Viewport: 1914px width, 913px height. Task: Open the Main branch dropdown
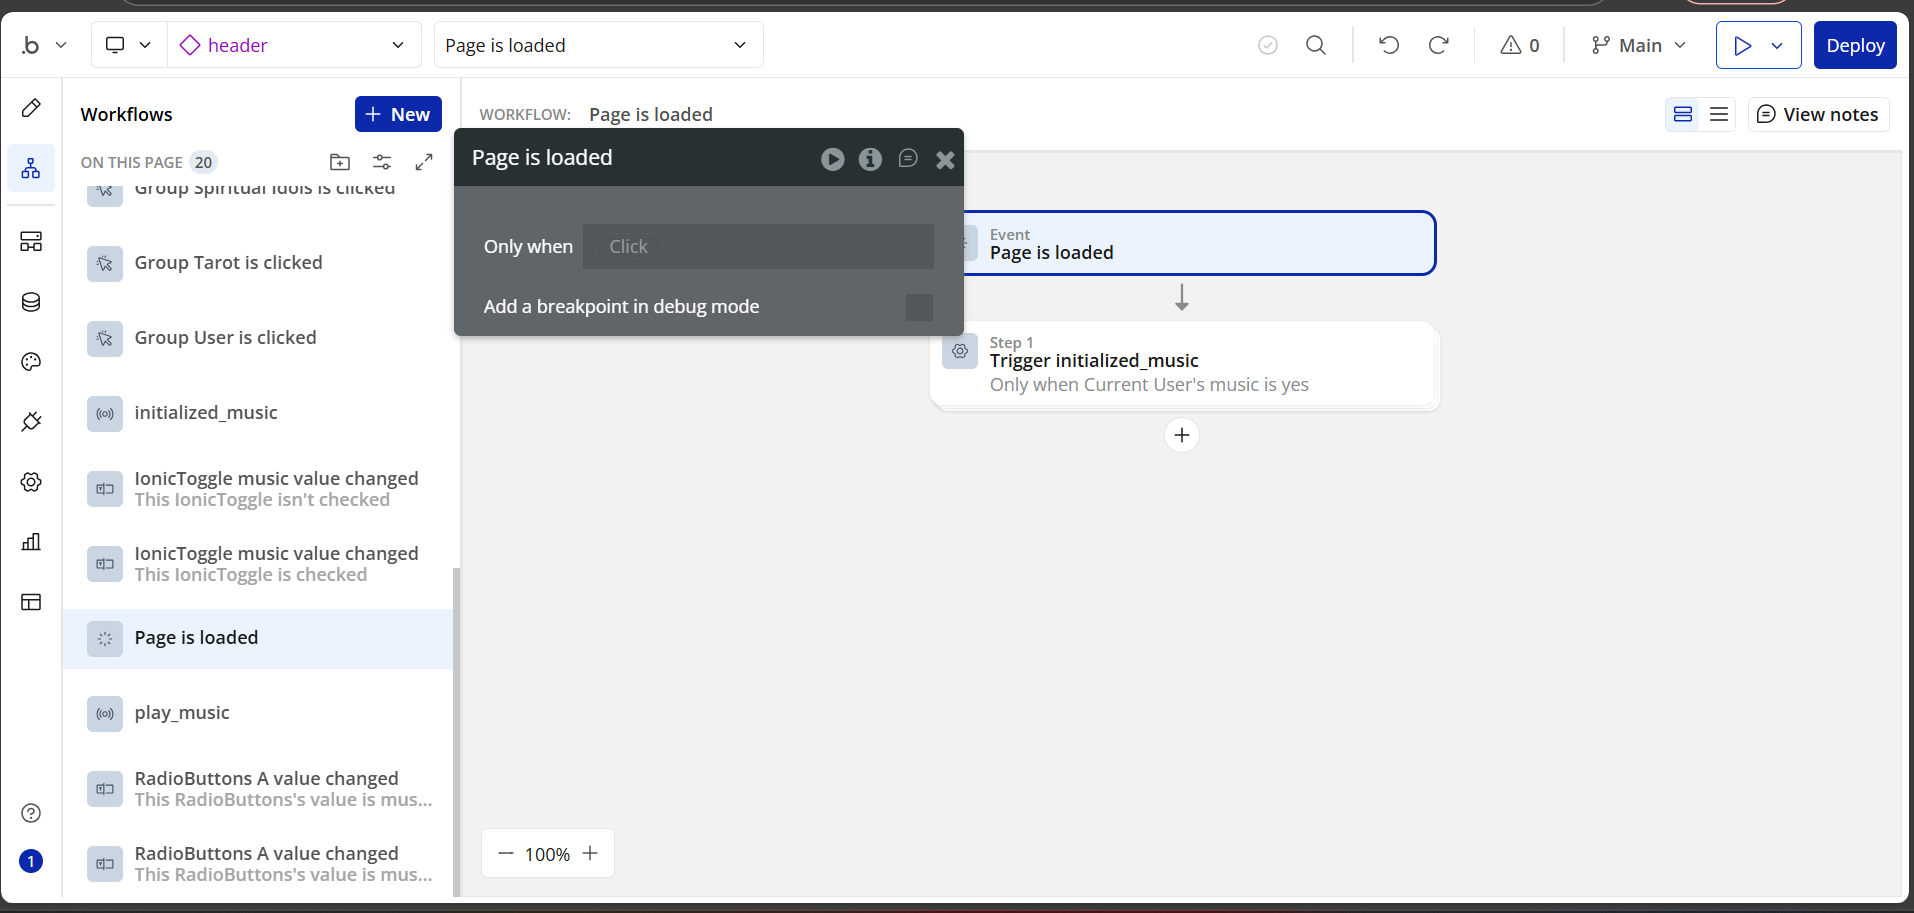coord(1639,45)
